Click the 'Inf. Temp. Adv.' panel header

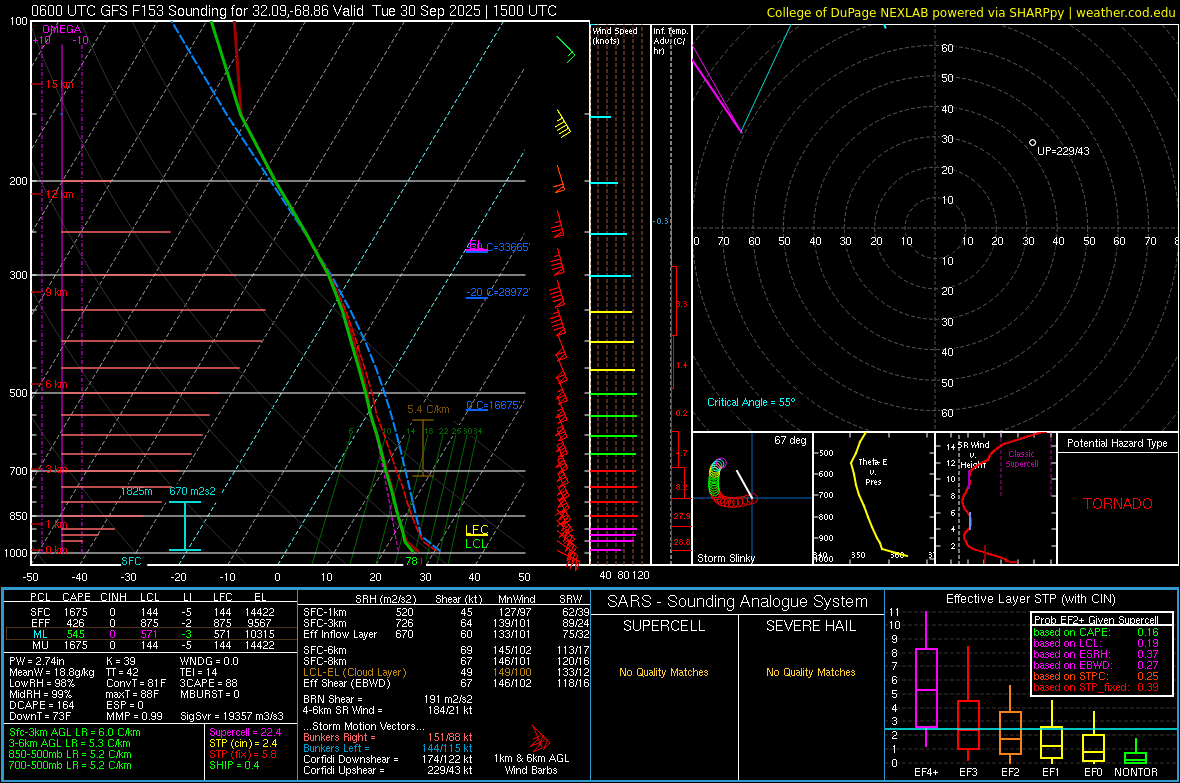(670, 41)
